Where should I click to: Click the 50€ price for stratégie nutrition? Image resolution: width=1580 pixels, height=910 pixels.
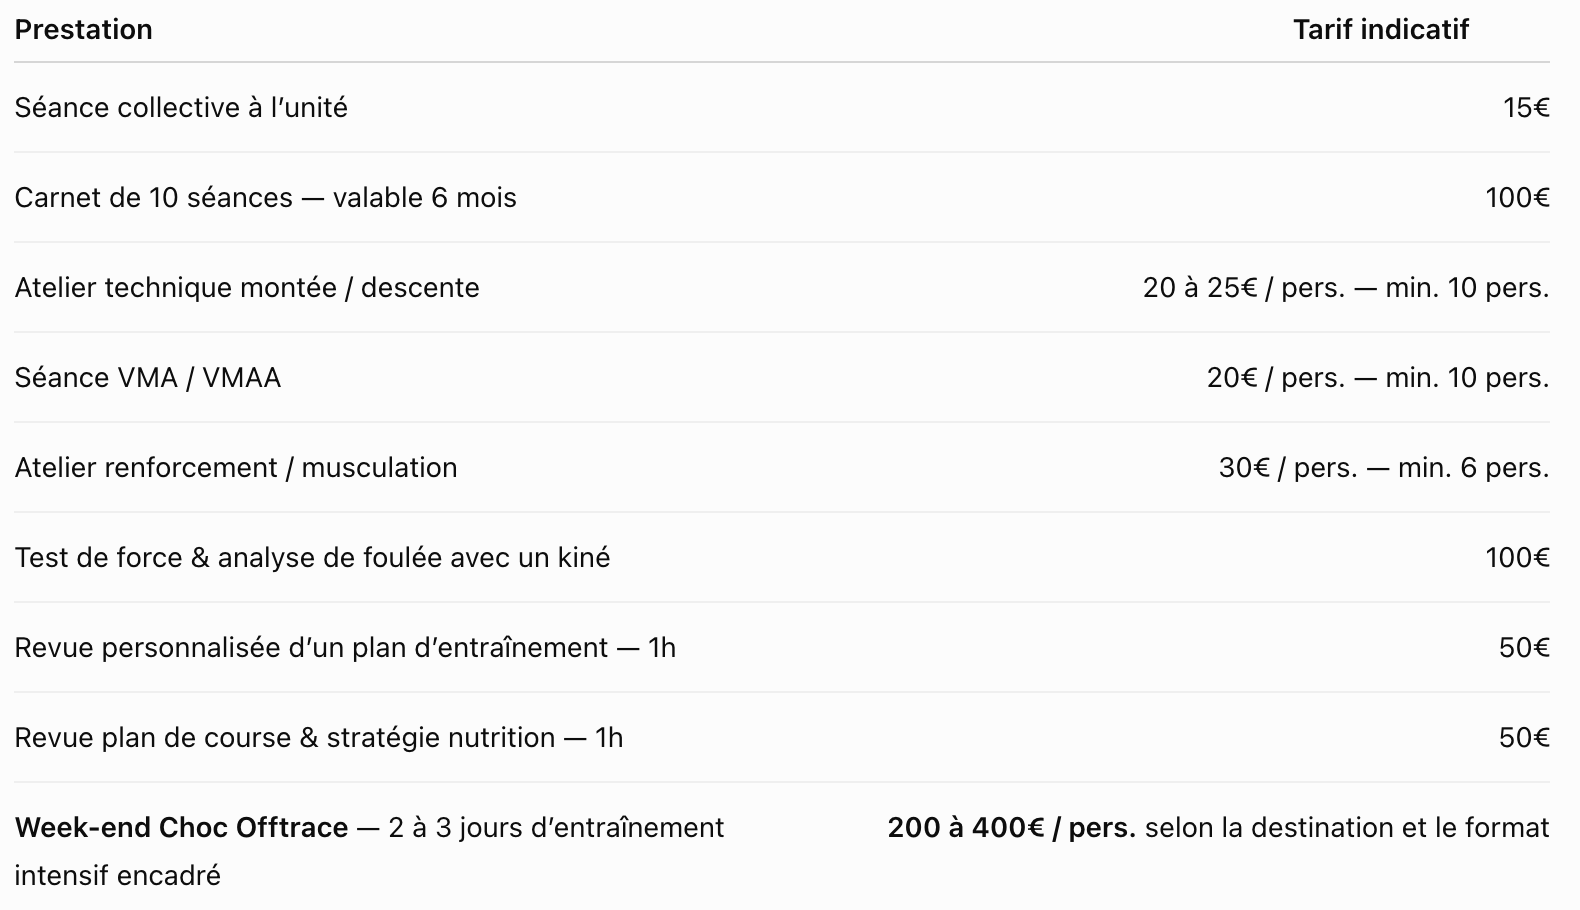pos(1524,738)
